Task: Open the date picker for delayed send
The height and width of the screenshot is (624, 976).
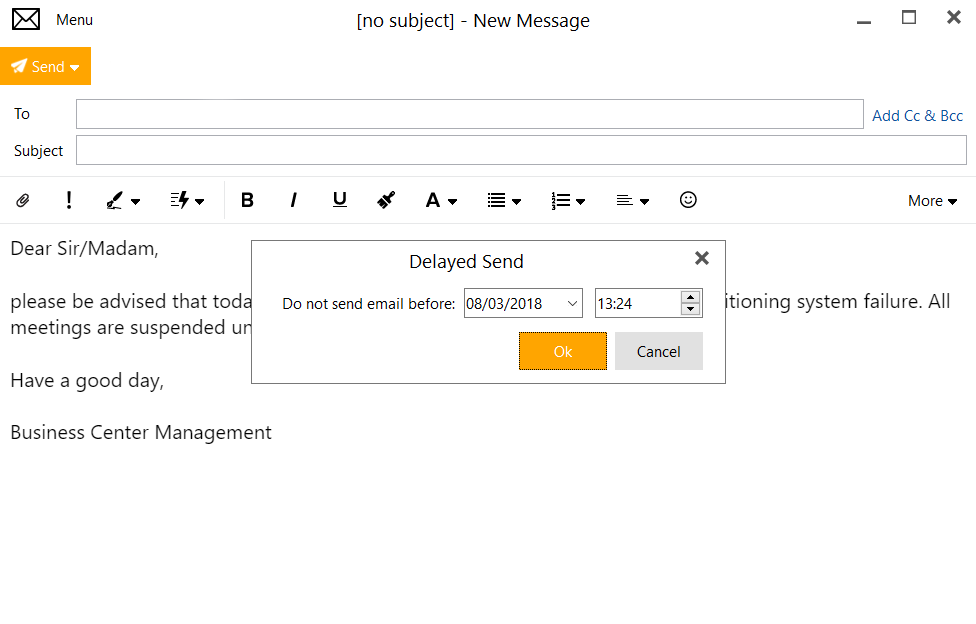Action: pos(573,303)
